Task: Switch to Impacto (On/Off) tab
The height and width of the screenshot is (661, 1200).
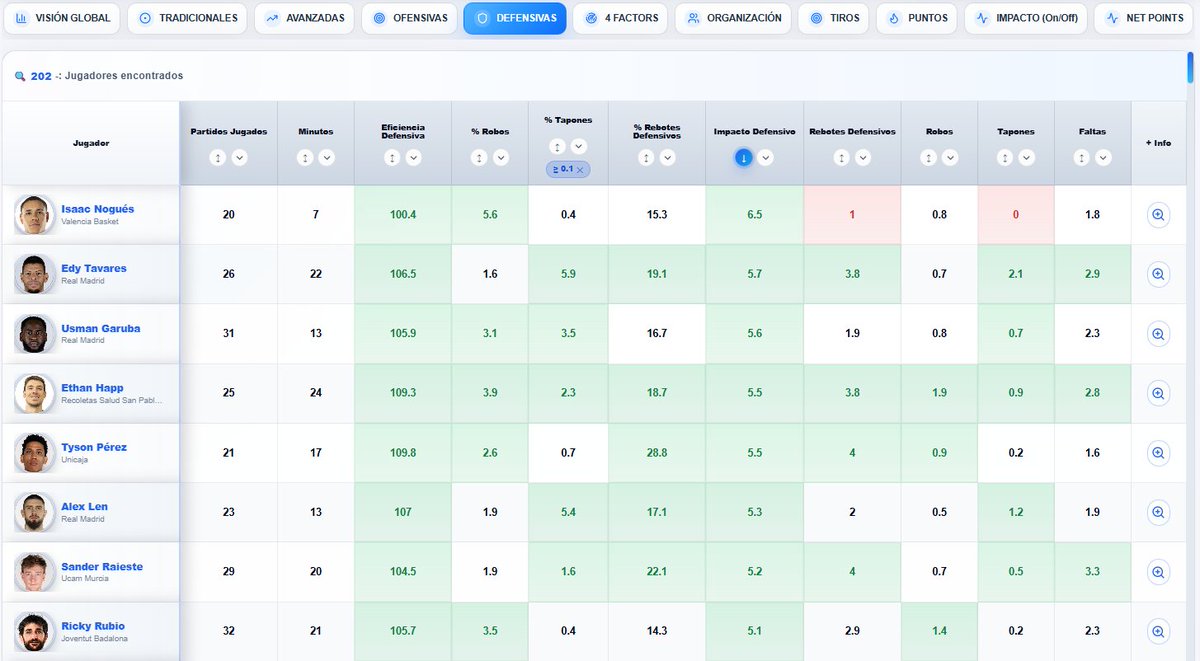Action: [1027, 18]
